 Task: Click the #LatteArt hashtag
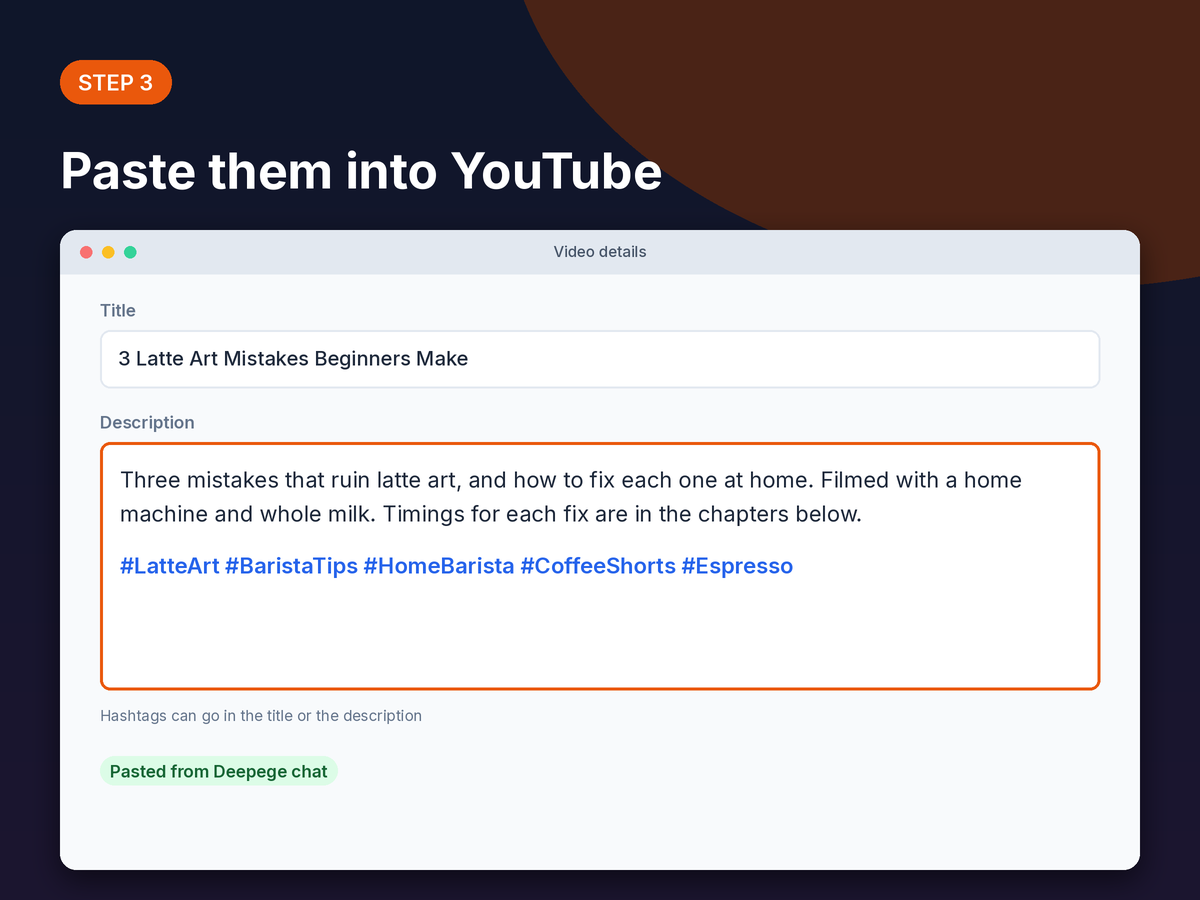pos(169,566)
